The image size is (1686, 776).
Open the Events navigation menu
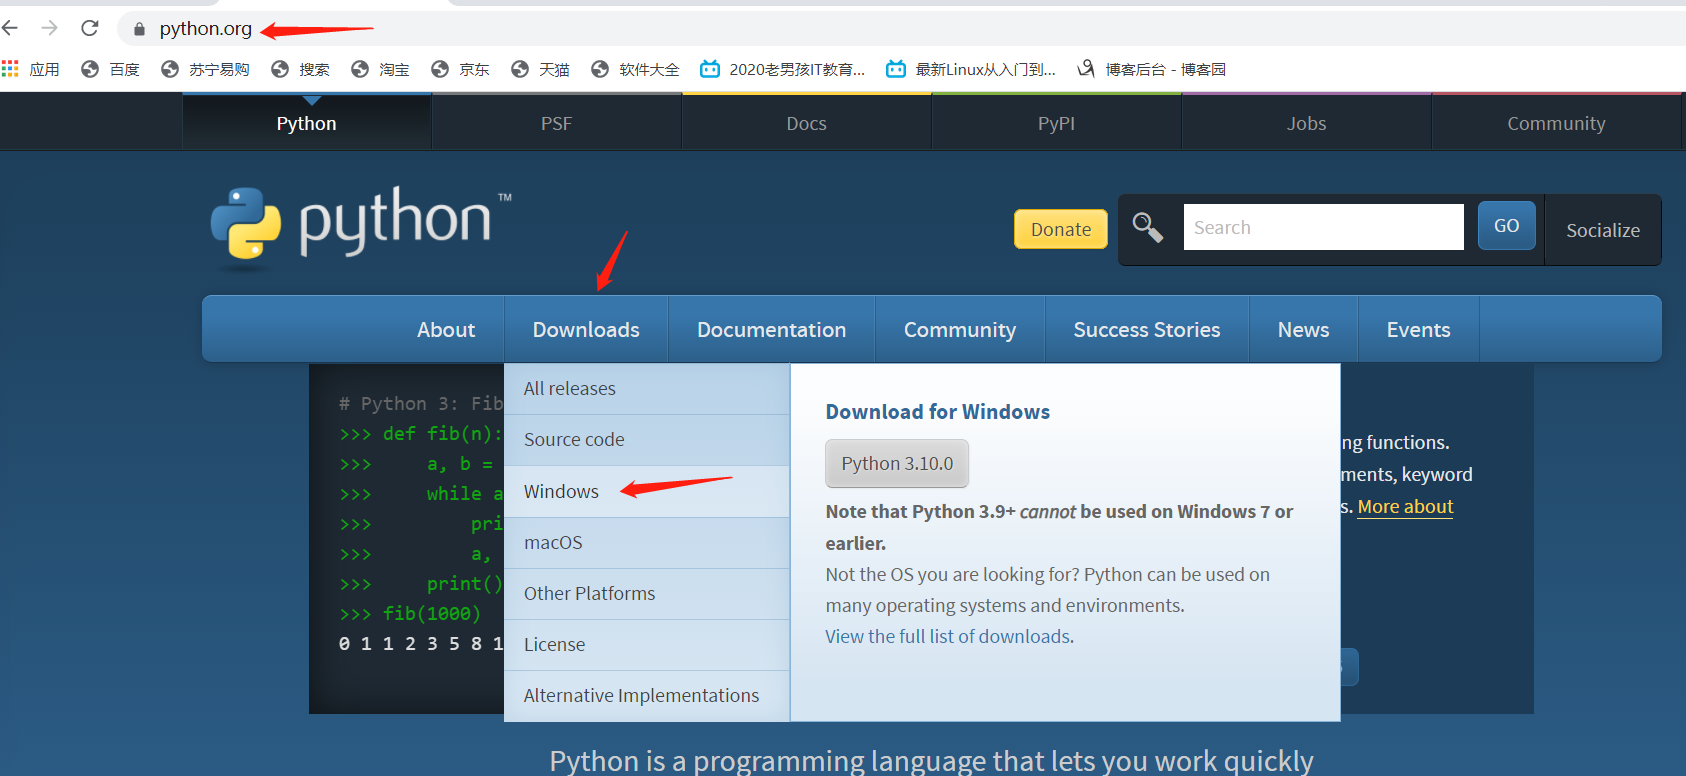1419,329
